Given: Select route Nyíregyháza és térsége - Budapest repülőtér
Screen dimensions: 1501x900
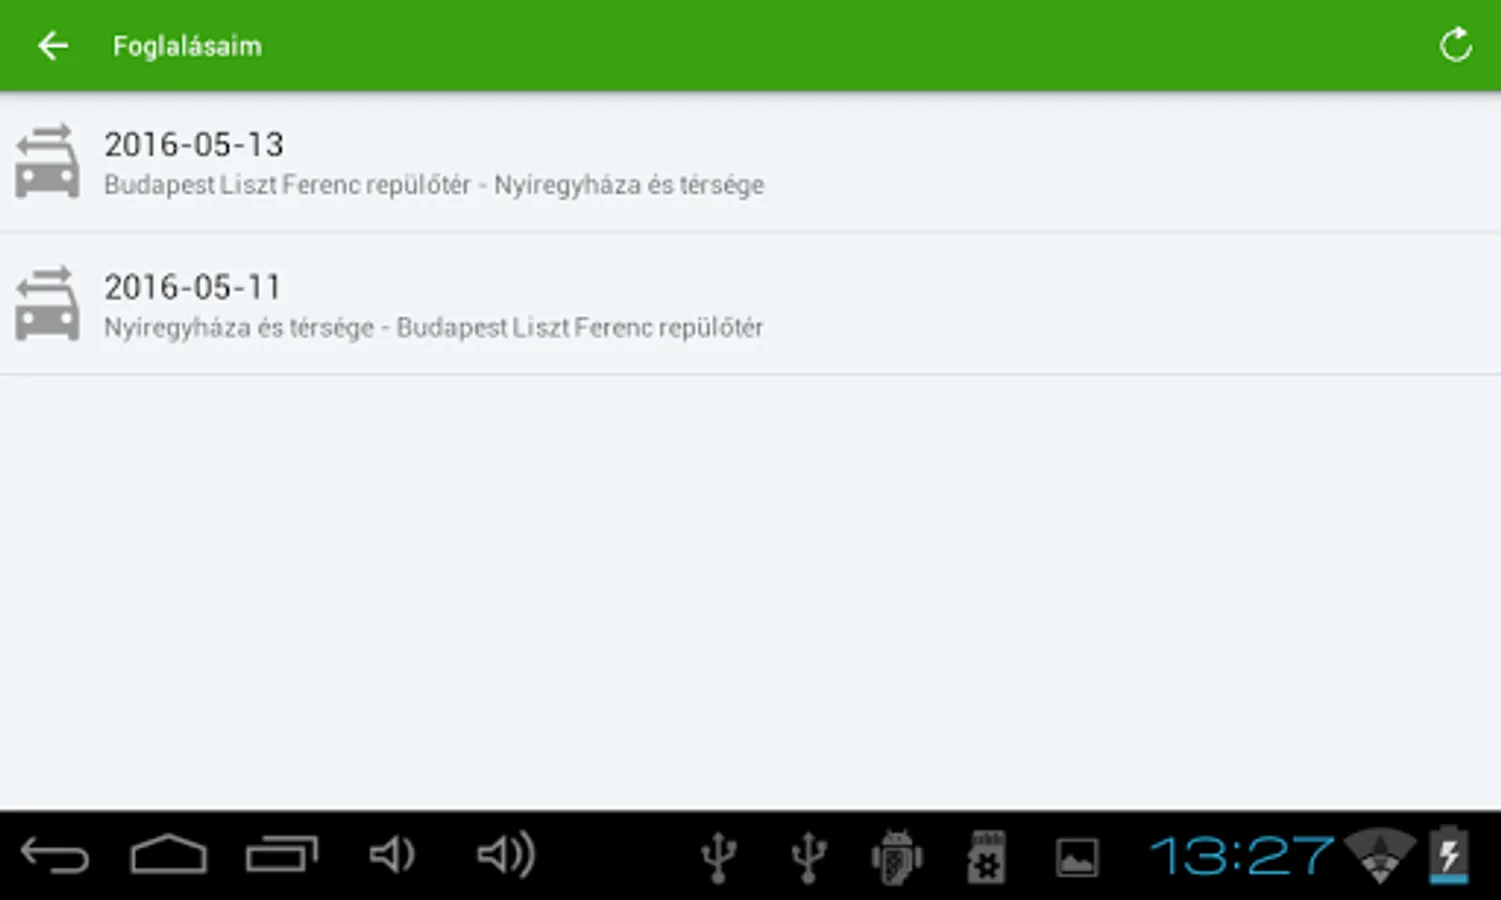Looking at the screenshot, I should [434, 328].
